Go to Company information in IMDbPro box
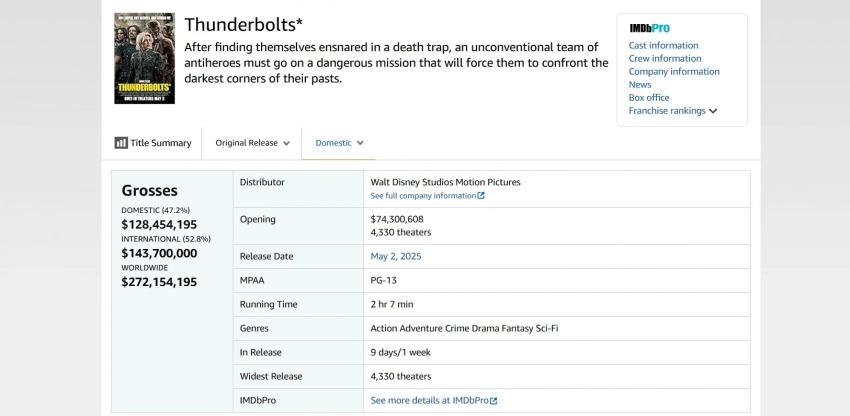 point(674,72)
